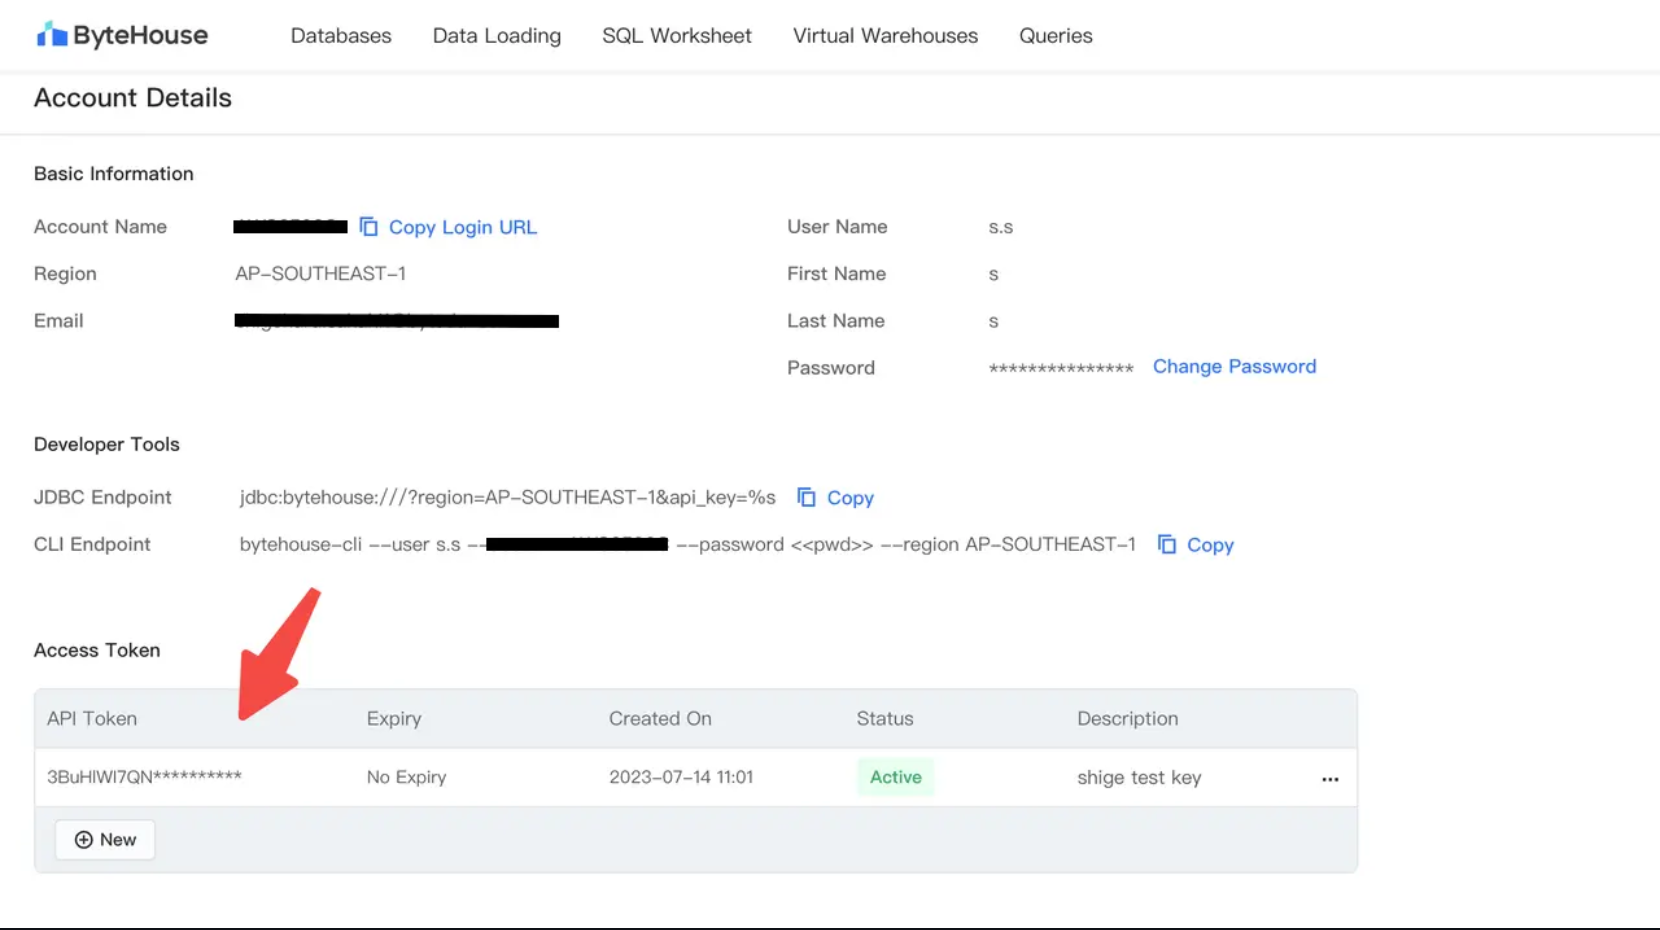Switch to the SQL Worksheet tab
Screen dimensions: 1660x930
[676, 35]
